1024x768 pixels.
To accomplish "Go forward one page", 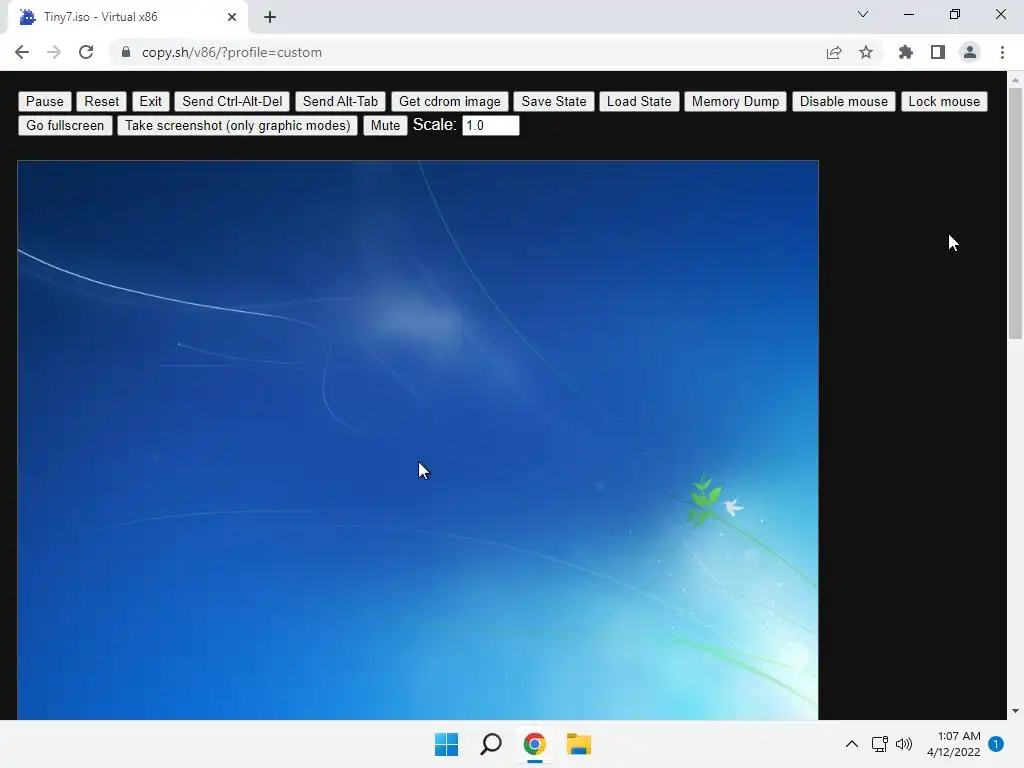I will click(x=54, y=52).
